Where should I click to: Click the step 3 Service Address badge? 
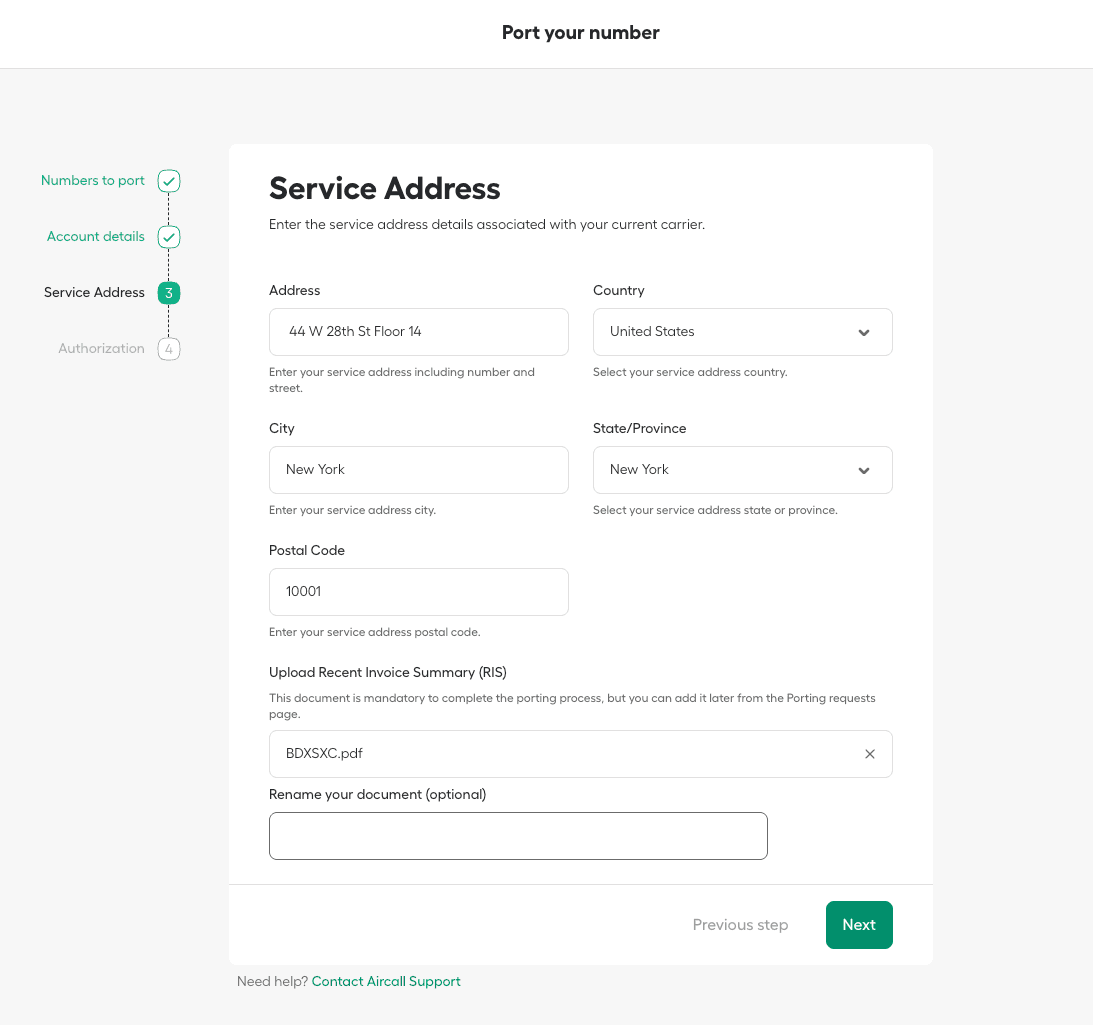(x=169, y=293)
